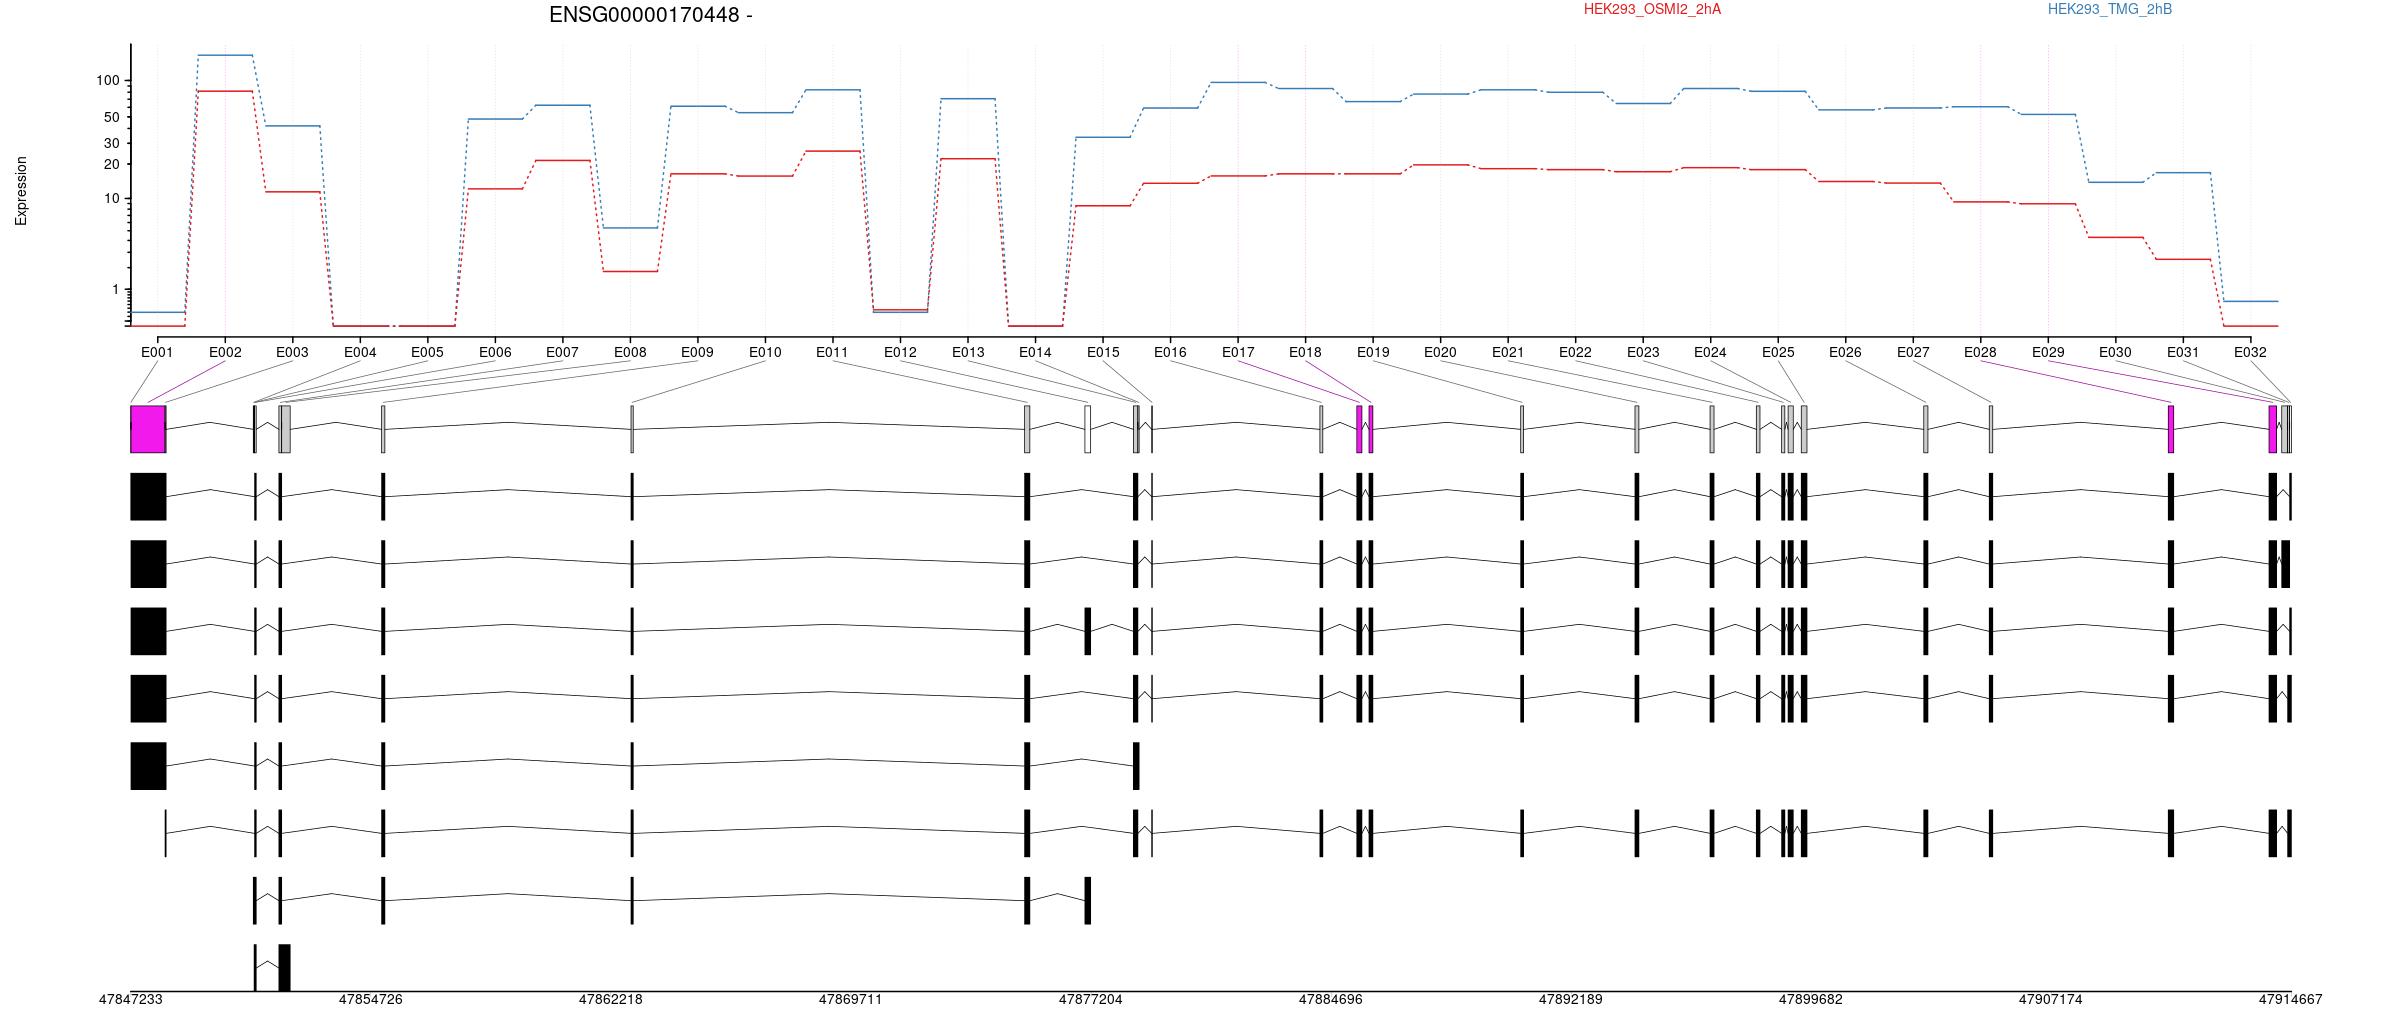The height and width of the screenshot is (1019, 2400).
Task: Click genomic coordinate 47854726
Action: 371,999
